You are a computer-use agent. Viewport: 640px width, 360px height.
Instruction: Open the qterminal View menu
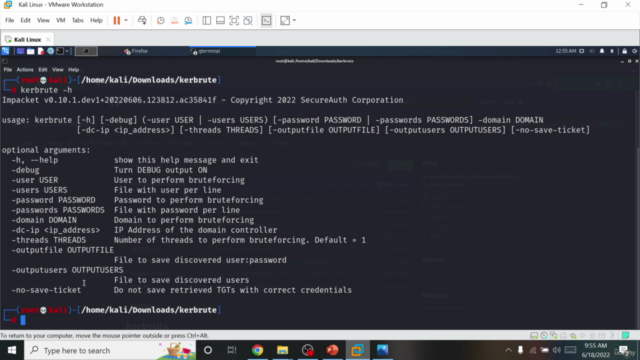[58, 69]
